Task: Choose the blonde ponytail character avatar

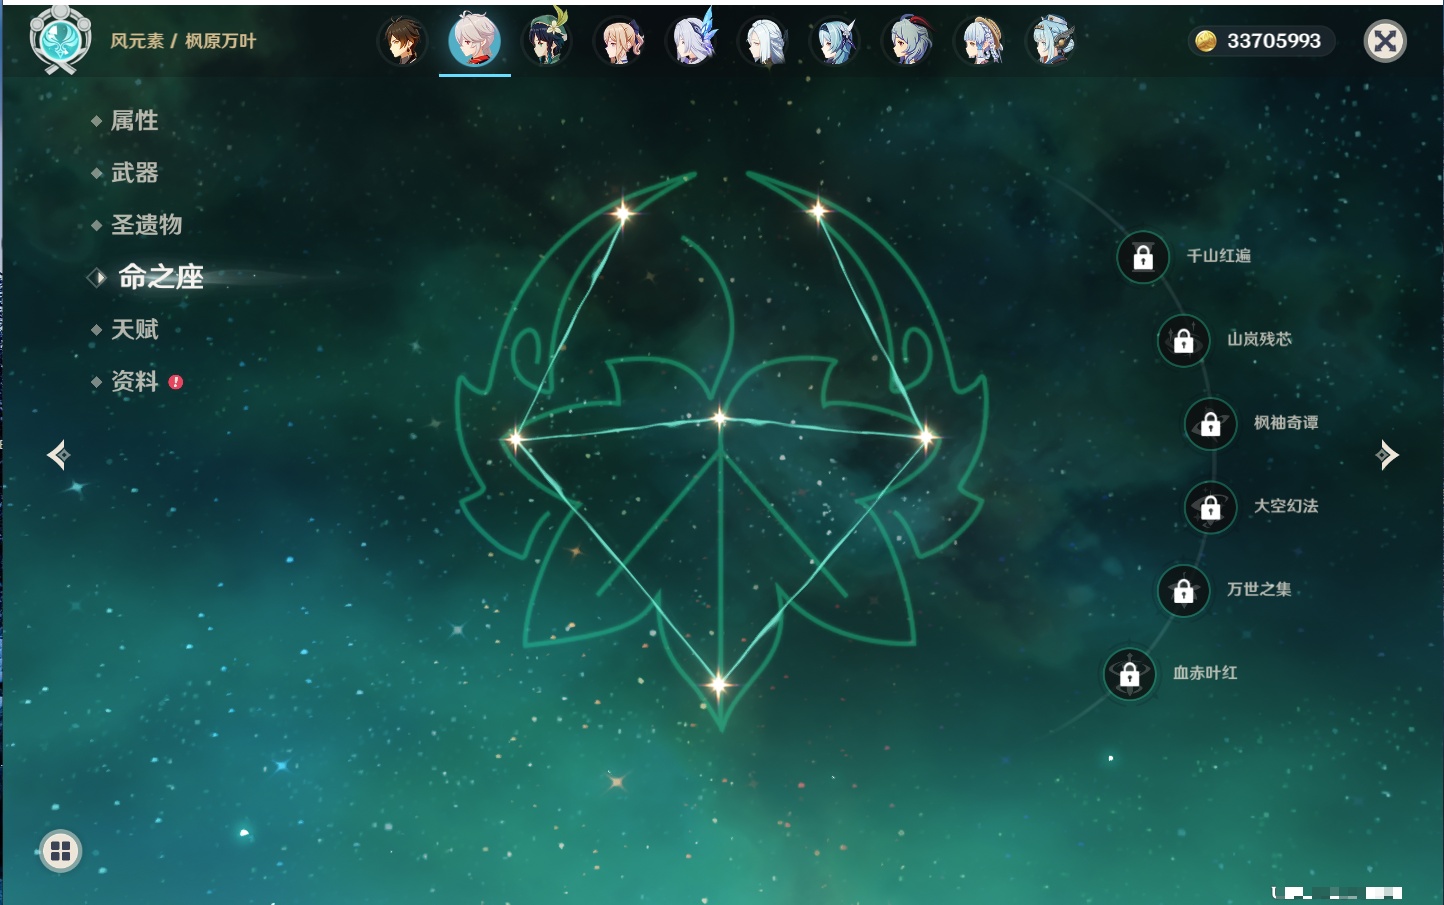Action: pyautogui.click(x=619, y=41)
